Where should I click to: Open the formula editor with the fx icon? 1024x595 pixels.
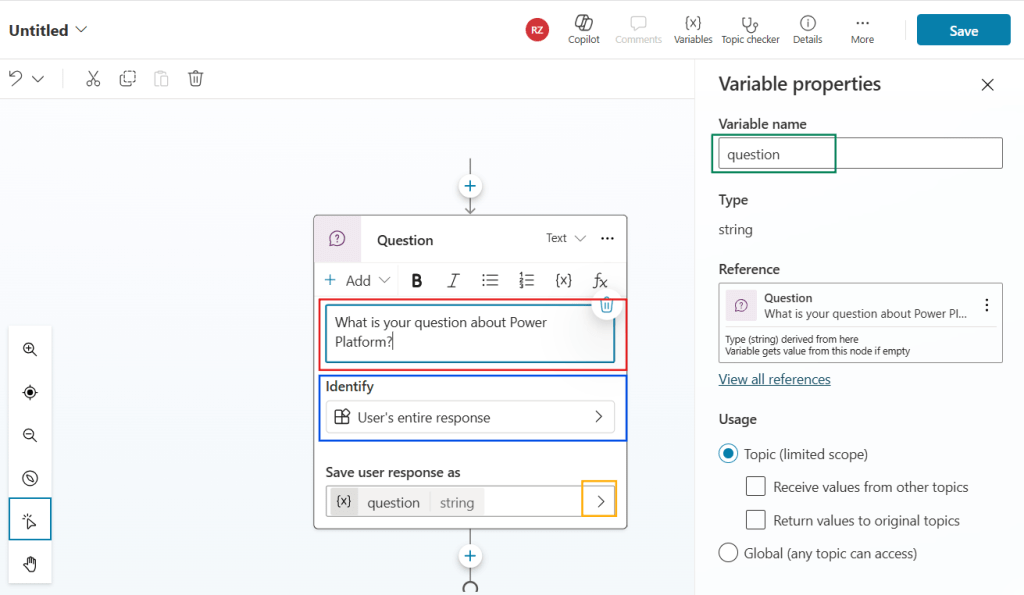tap(599, 280)
